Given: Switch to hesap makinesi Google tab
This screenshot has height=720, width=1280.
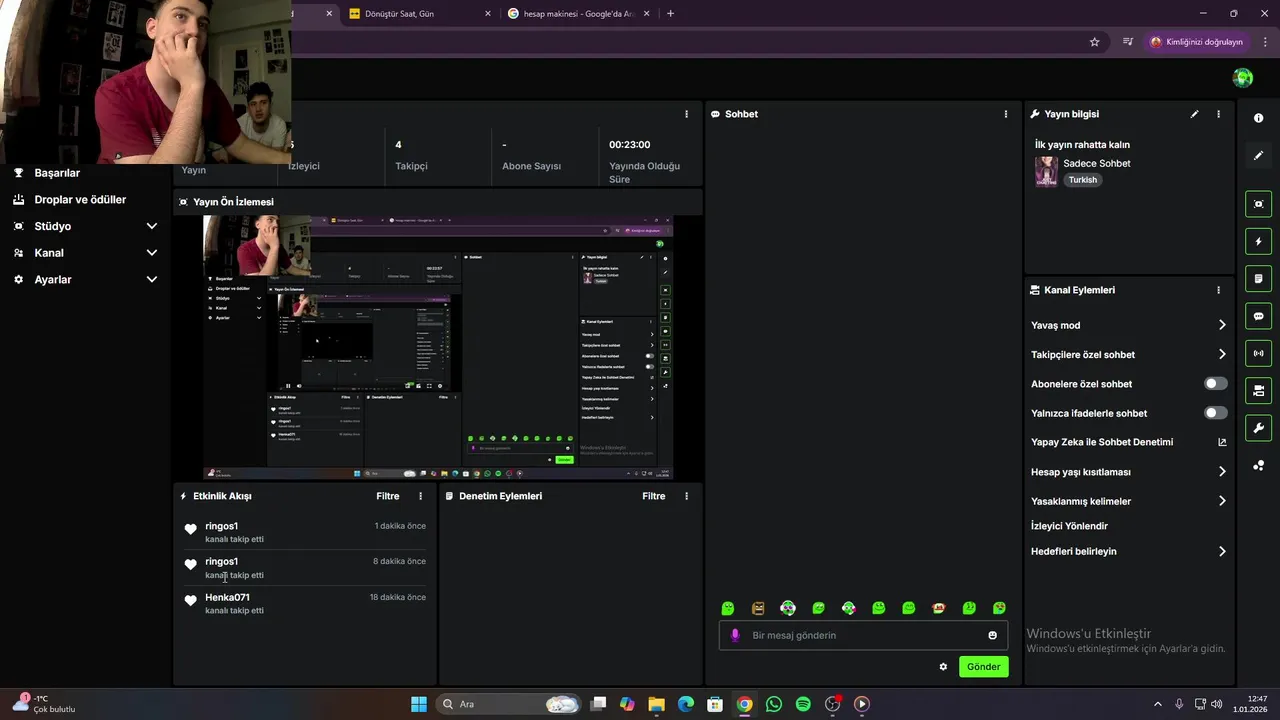Looking at the screenshot, I should pyautogui.click(x=579, y=14).
